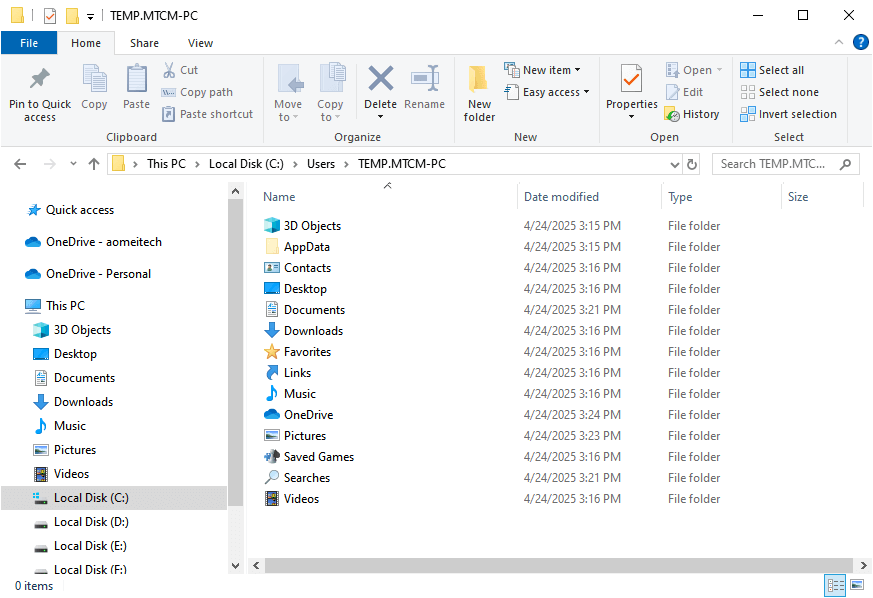Click title bar new folder icon
This screenshot has width=873, height=598.
click(72, 16)
